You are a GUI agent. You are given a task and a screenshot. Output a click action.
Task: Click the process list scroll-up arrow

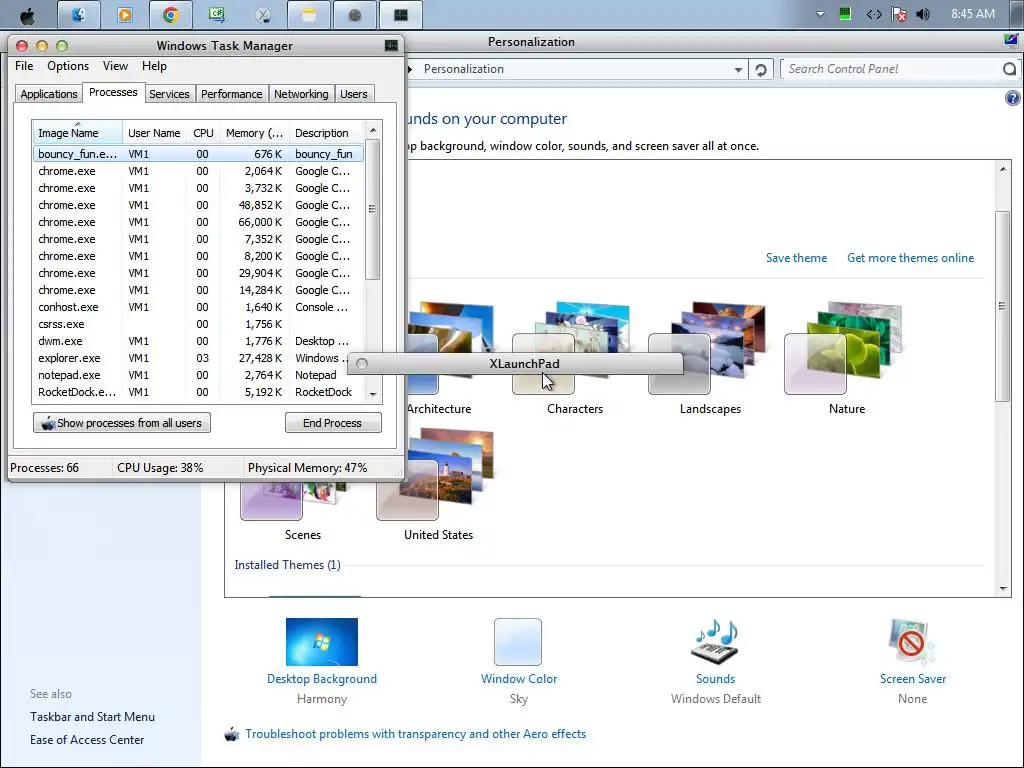(373, 130)
